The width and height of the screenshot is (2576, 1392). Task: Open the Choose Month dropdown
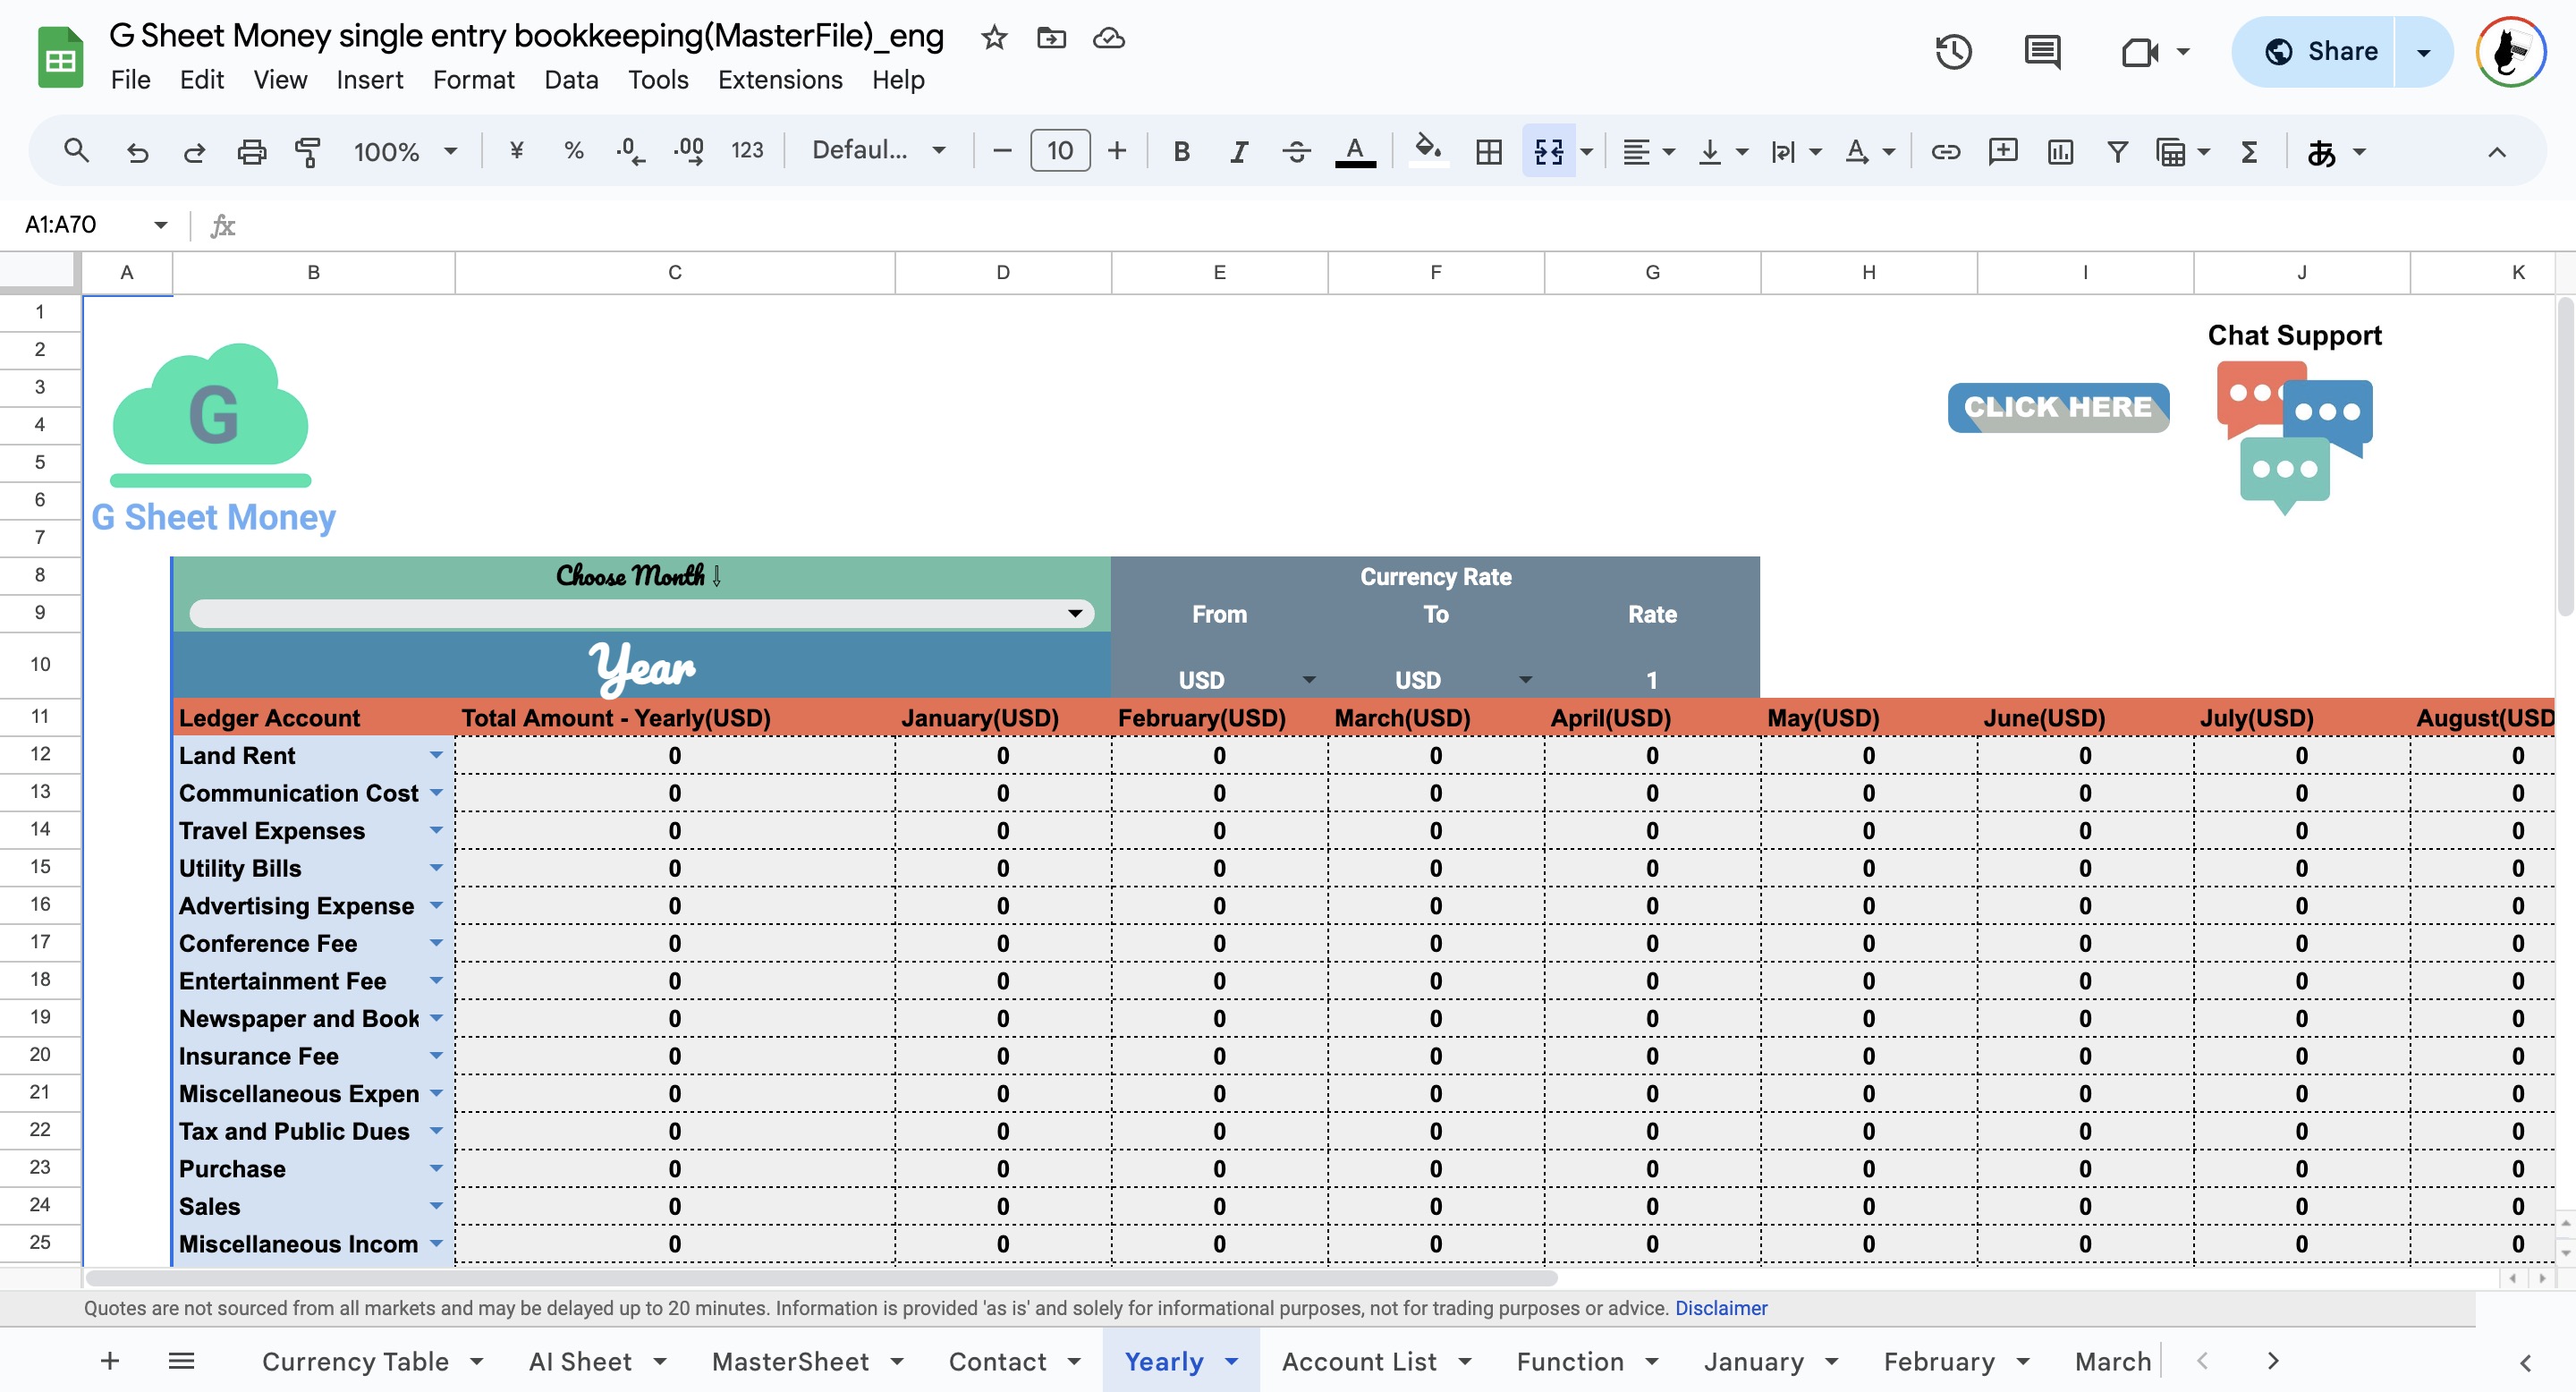click(x=1075, y=613)
